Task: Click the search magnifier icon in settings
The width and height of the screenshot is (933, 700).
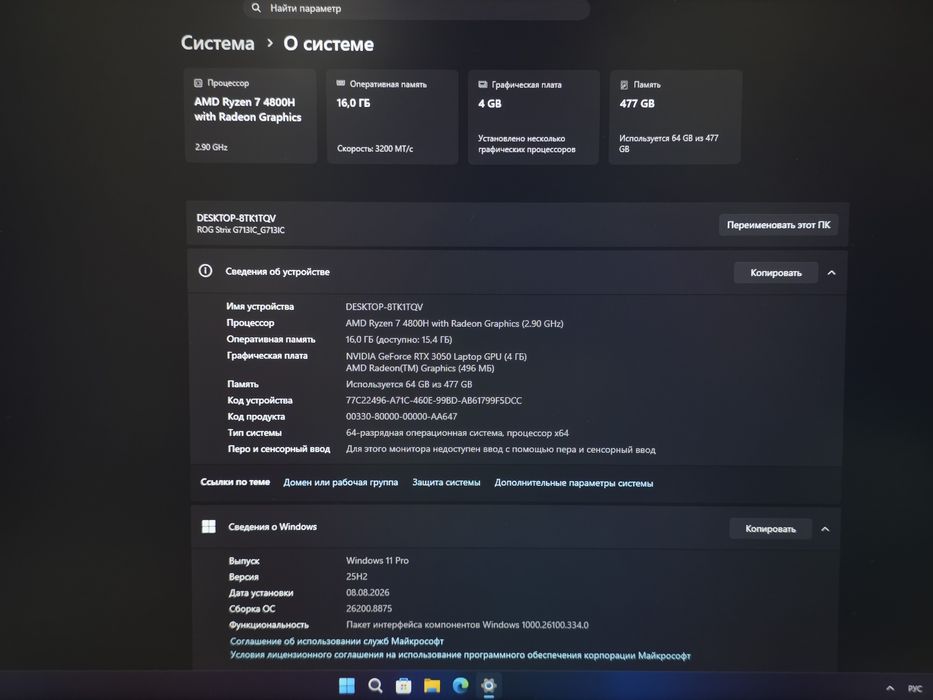Action: coord(256,8)
